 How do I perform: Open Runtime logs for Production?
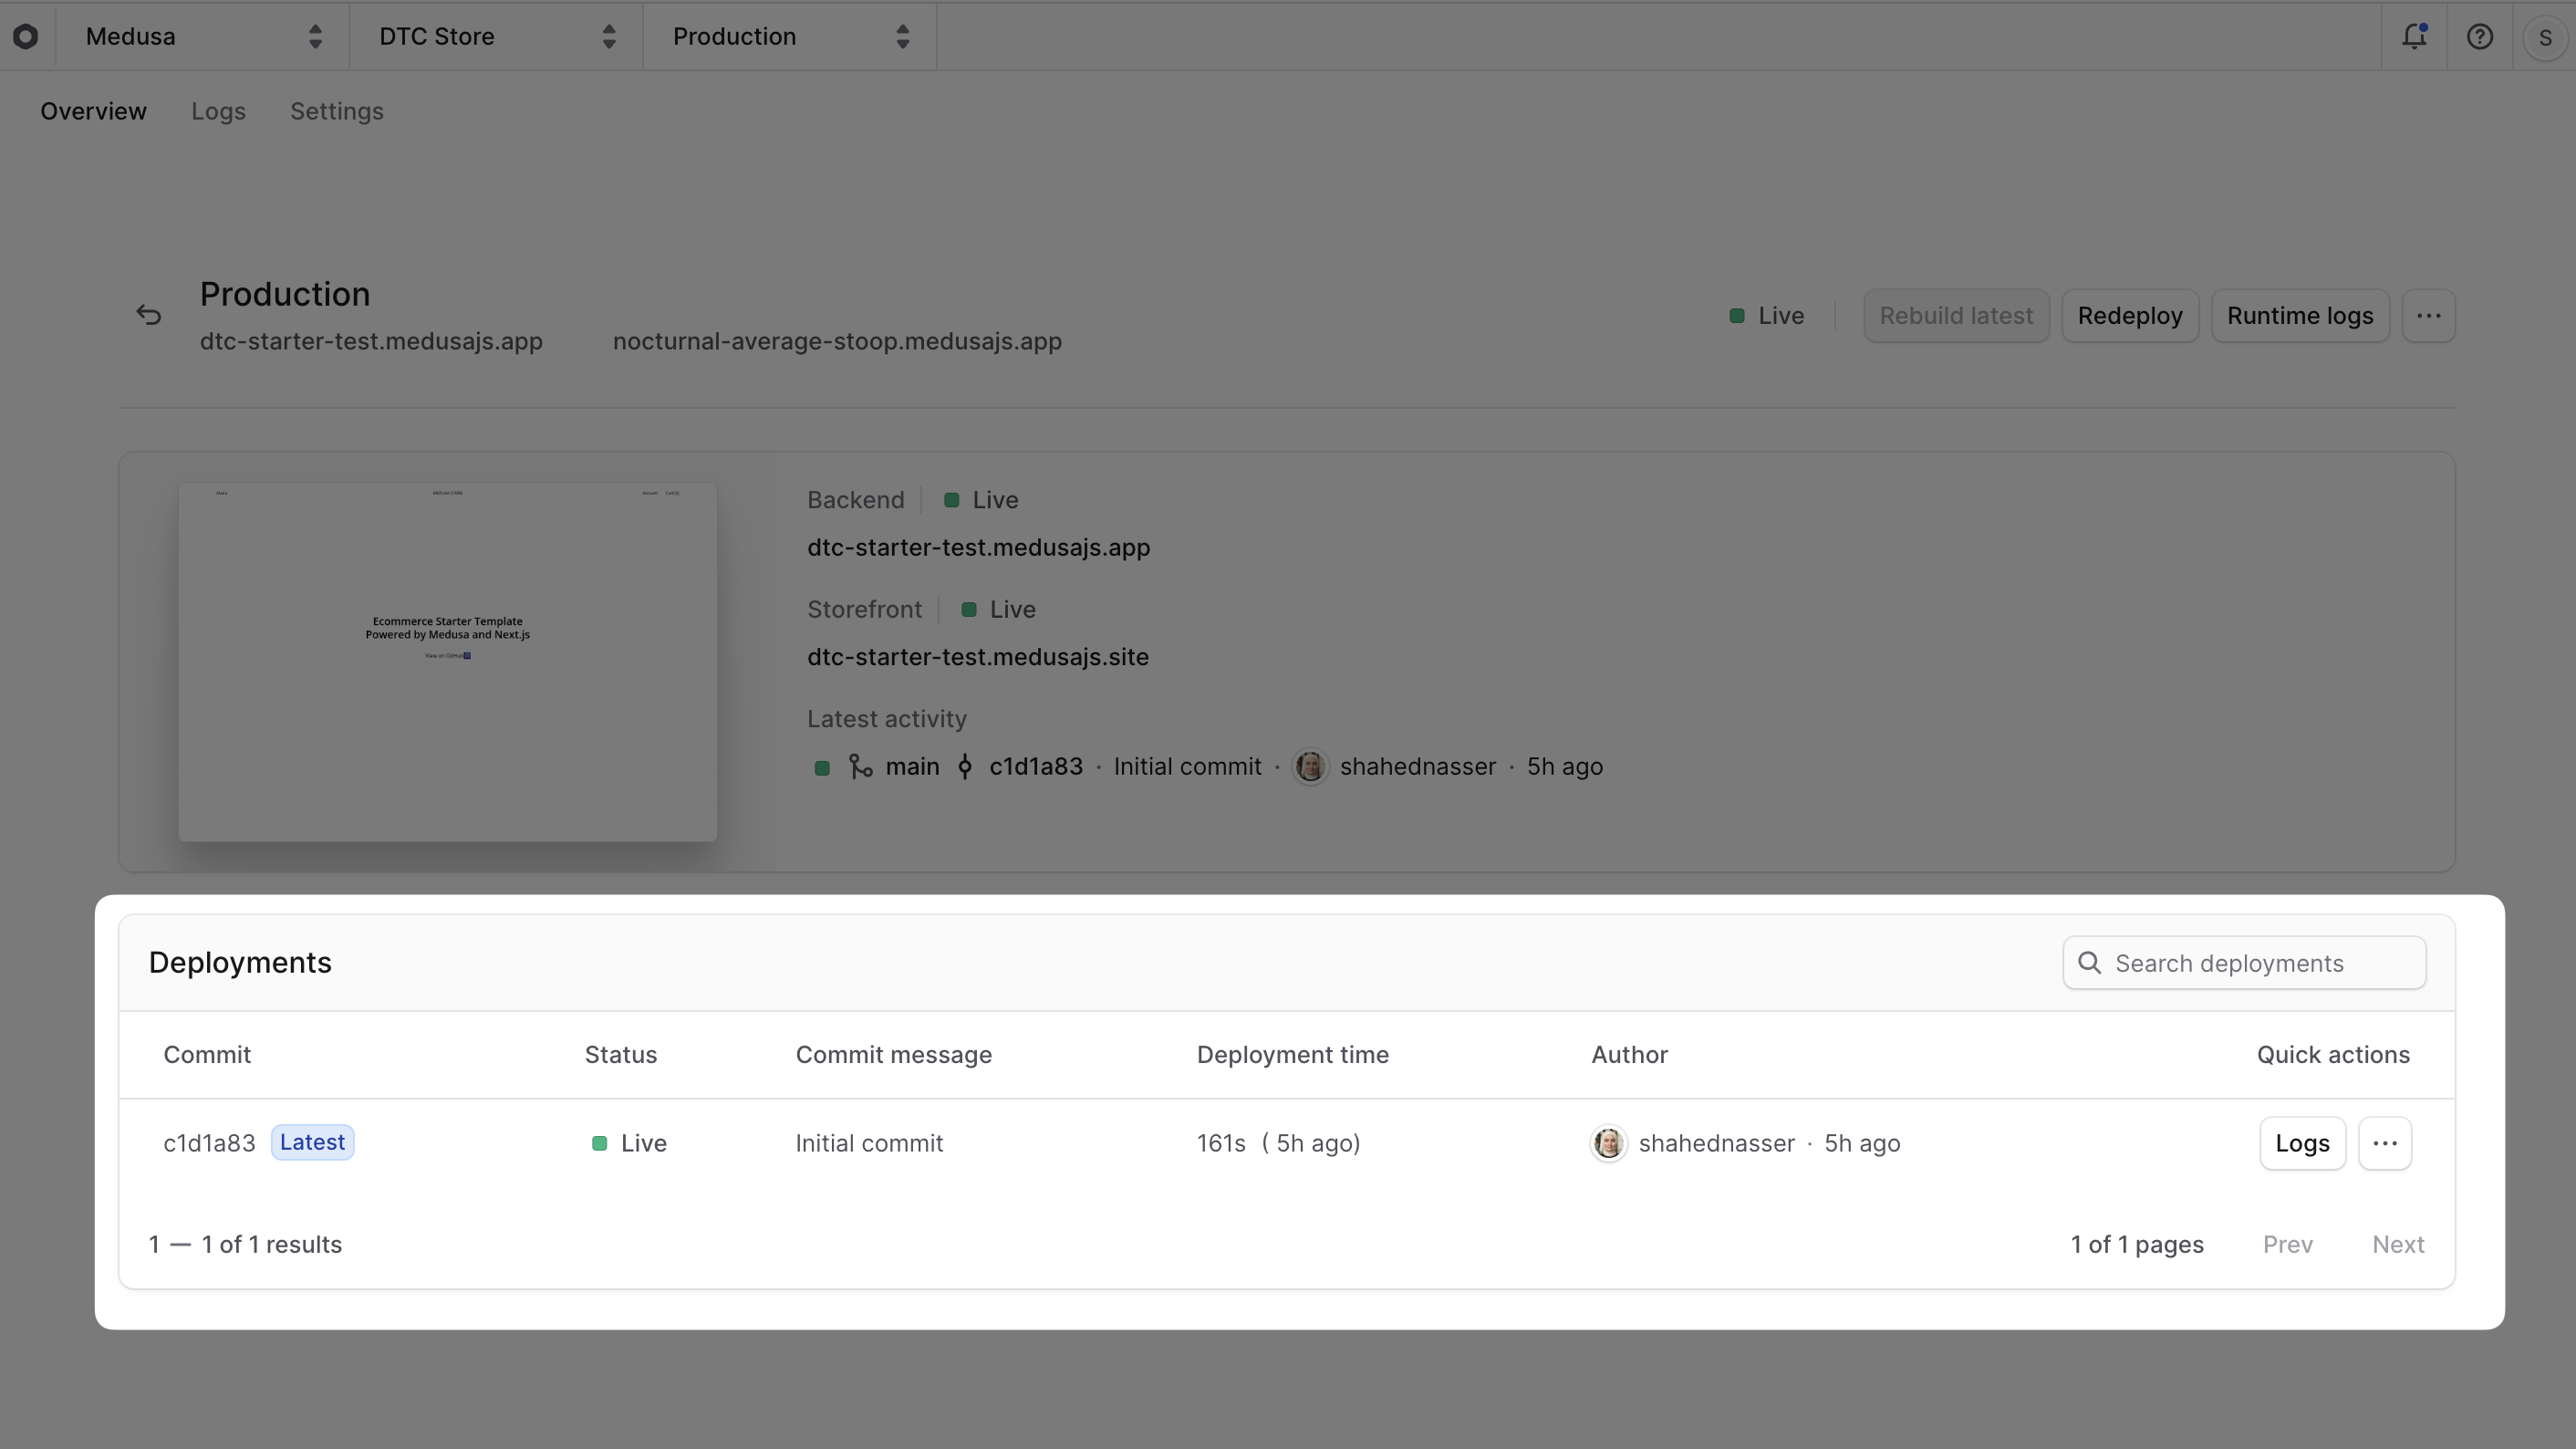[2299, 315]
